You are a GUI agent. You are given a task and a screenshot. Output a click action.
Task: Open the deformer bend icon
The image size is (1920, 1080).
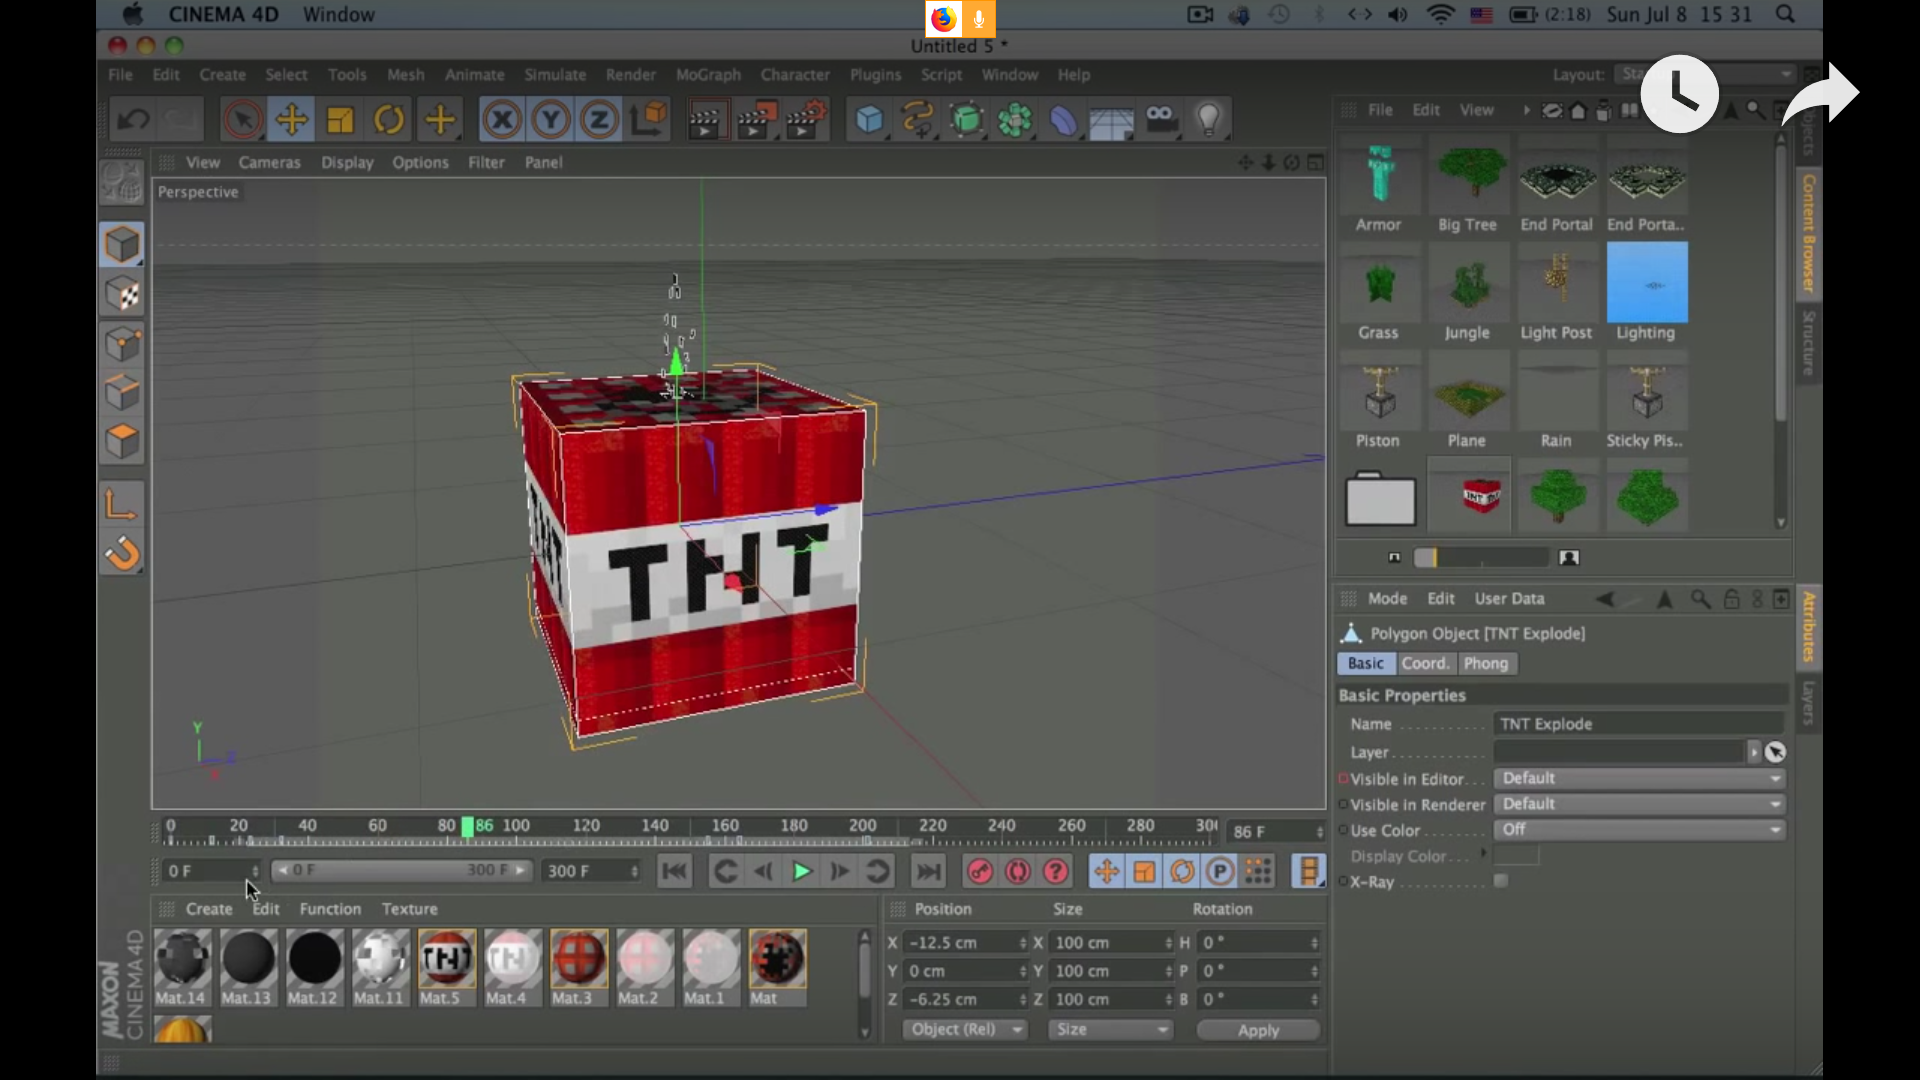1063,120
